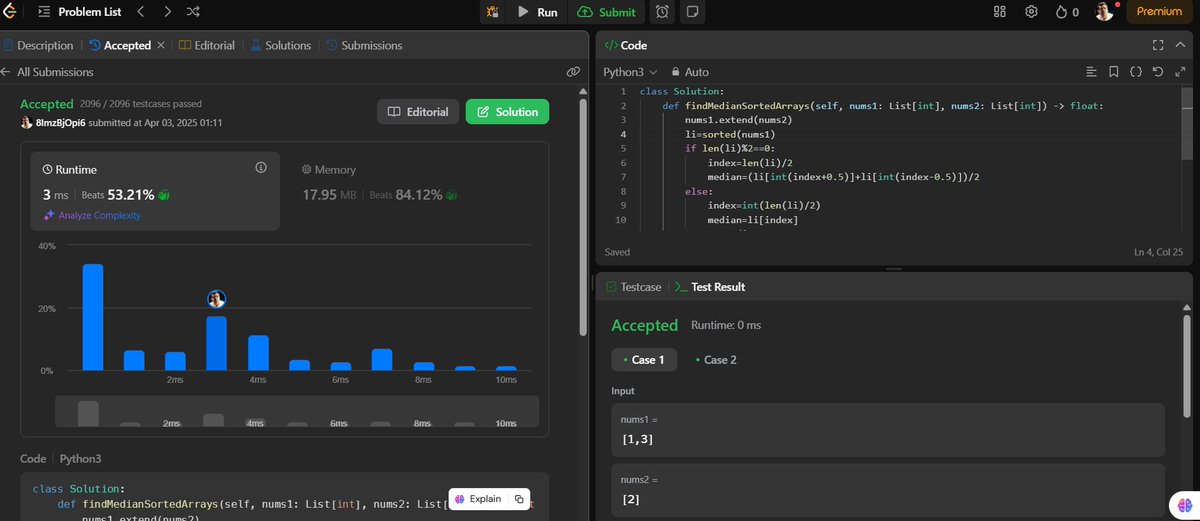Select the Runtime stats card
The width and height of the screenshot is (1200, 521).
click(154, 193)
